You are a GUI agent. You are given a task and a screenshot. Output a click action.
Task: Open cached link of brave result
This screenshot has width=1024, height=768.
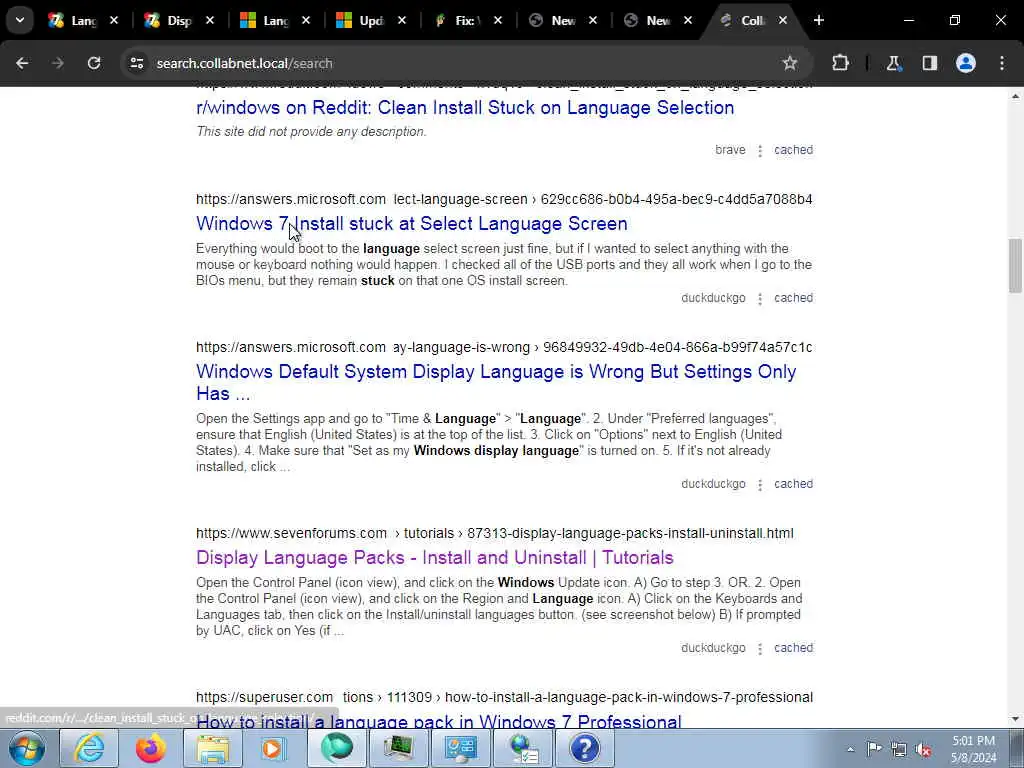point(793,150)
